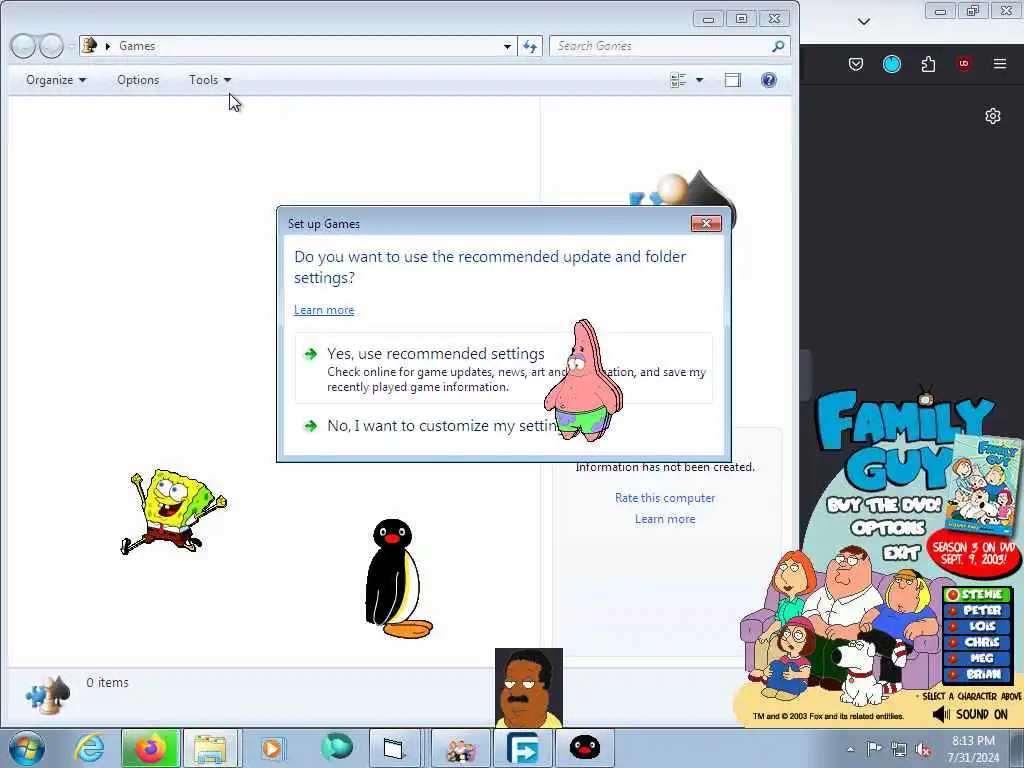
Task: Select LOIS in Family Guy character list
Action: pyautogui.click(x=978, y=626)
